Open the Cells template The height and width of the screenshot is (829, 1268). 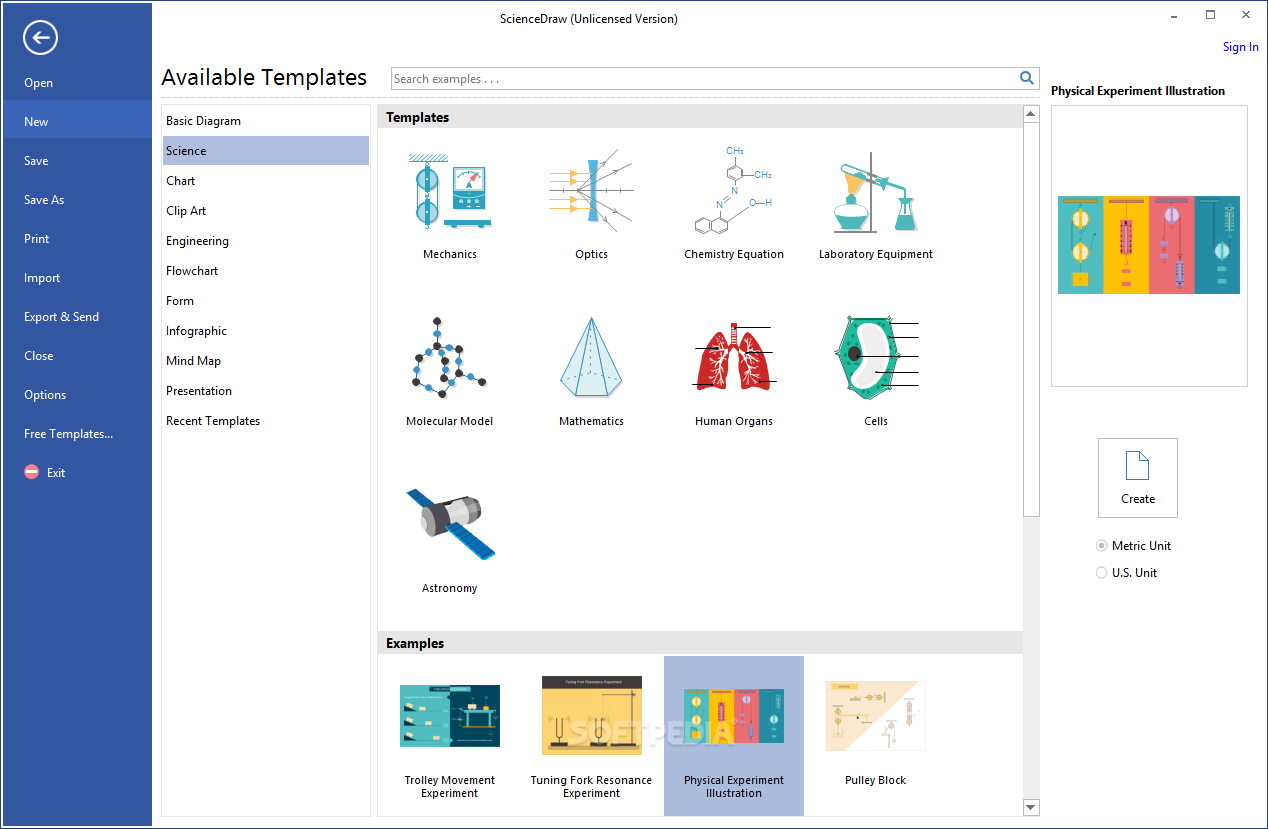click(x=876, y=371)
